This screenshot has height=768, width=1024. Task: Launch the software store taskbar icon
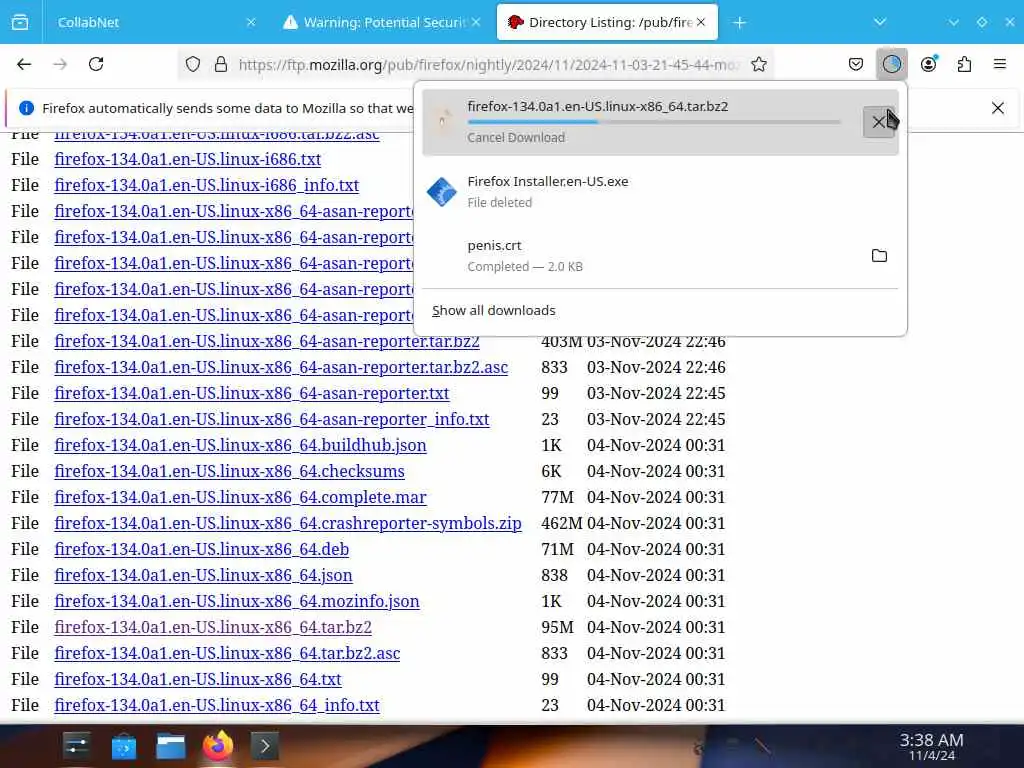[x=123, y=746]
